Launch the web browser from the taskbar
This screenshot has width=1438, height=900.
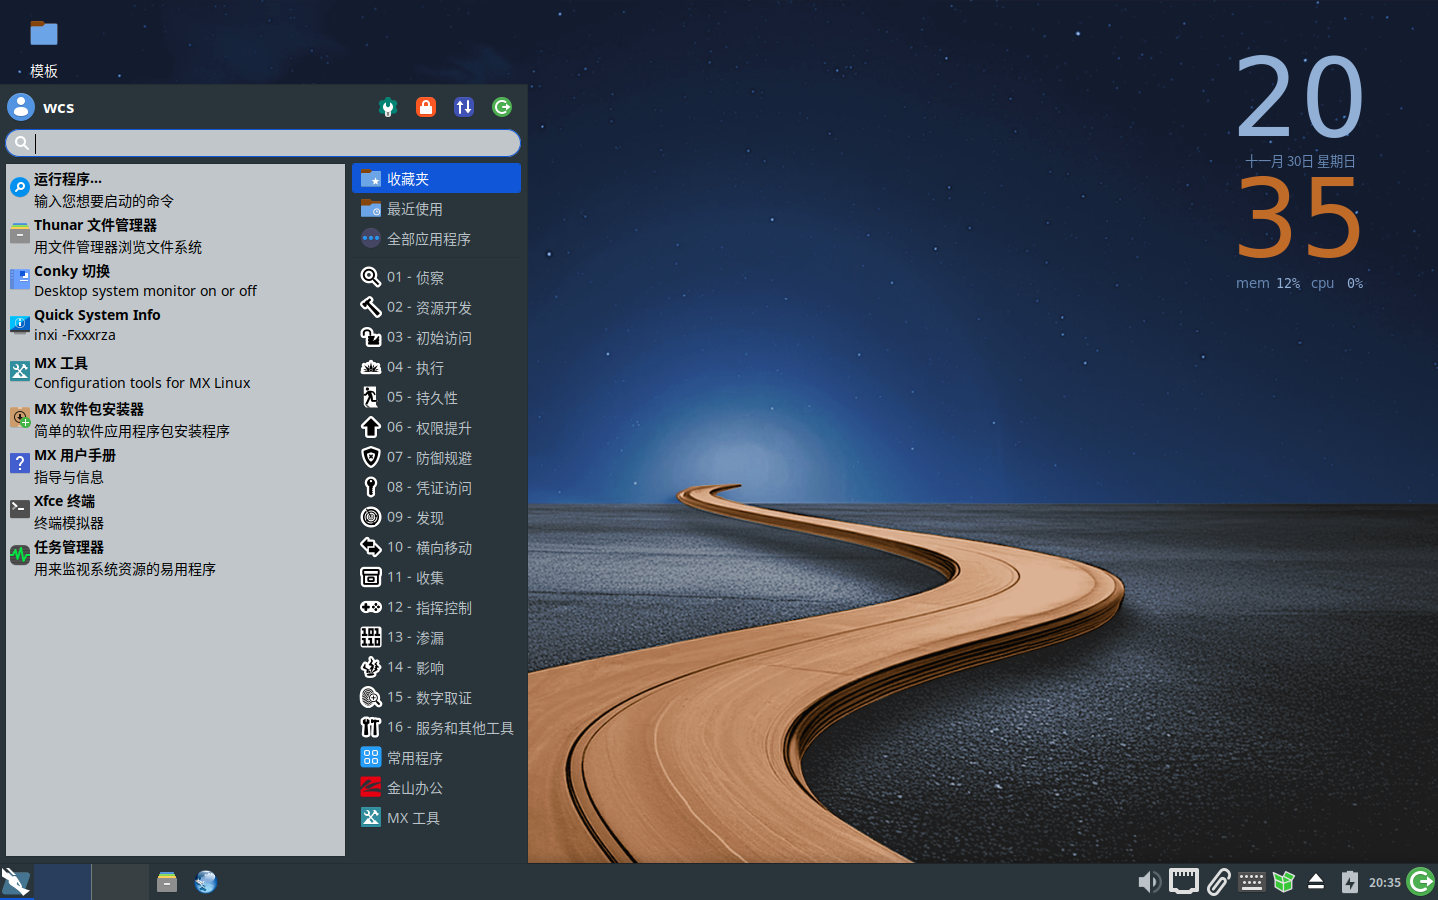click(x=206, y=881)
